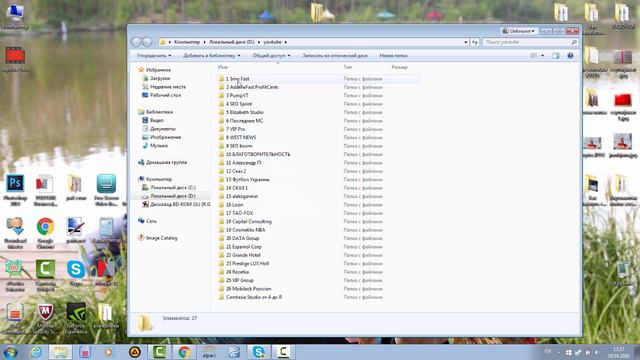640x360 pixels.
Task: Sort by the Размер column header
Action: pos(399,67)
